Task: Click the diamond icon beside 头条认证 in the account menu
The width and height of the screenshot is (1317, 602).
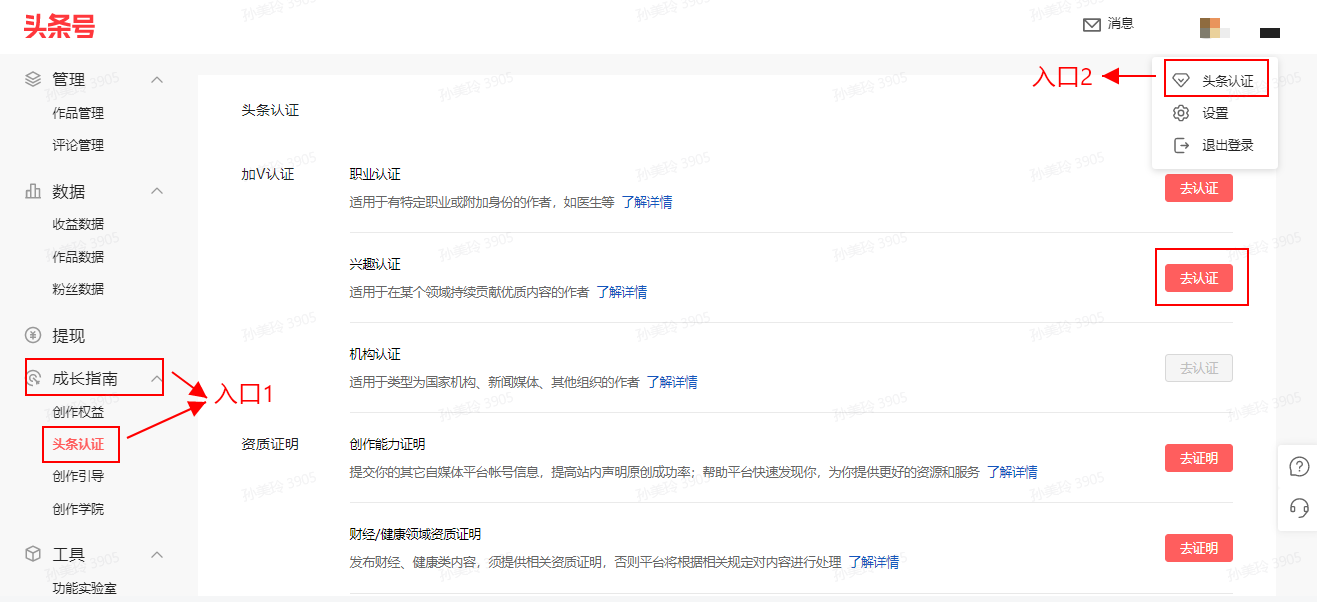Action: [x=1181, y=81]
